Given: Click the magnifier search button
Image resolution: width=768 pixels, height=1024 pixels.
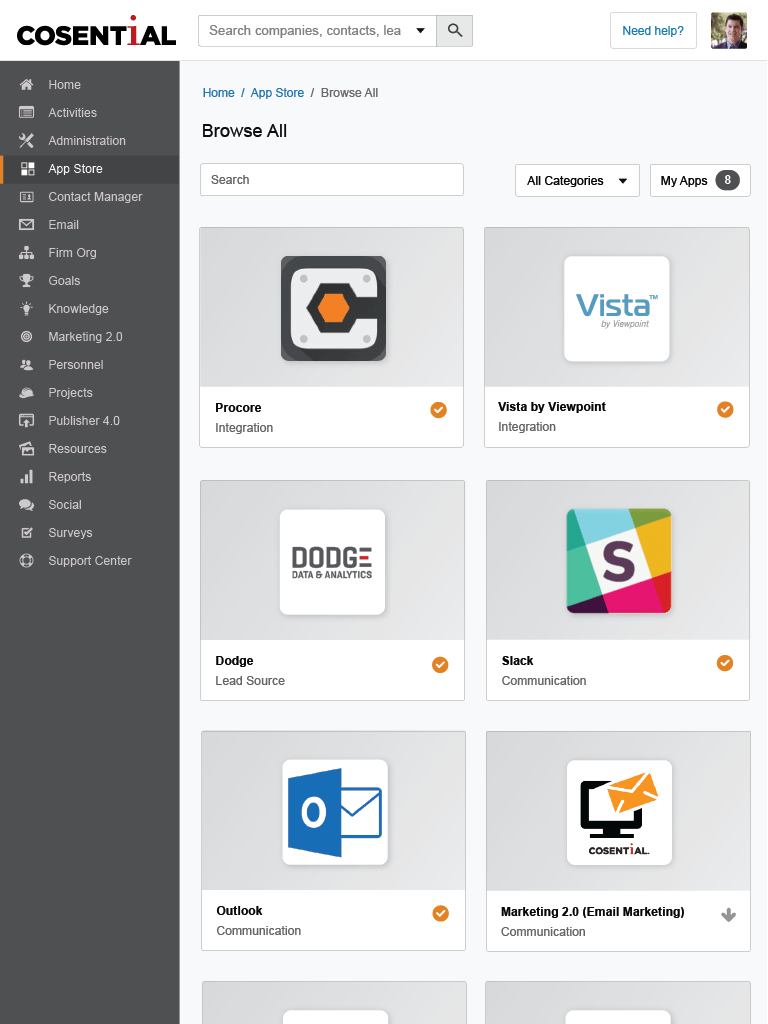Looking at the screenshot, I should point(455,31).
